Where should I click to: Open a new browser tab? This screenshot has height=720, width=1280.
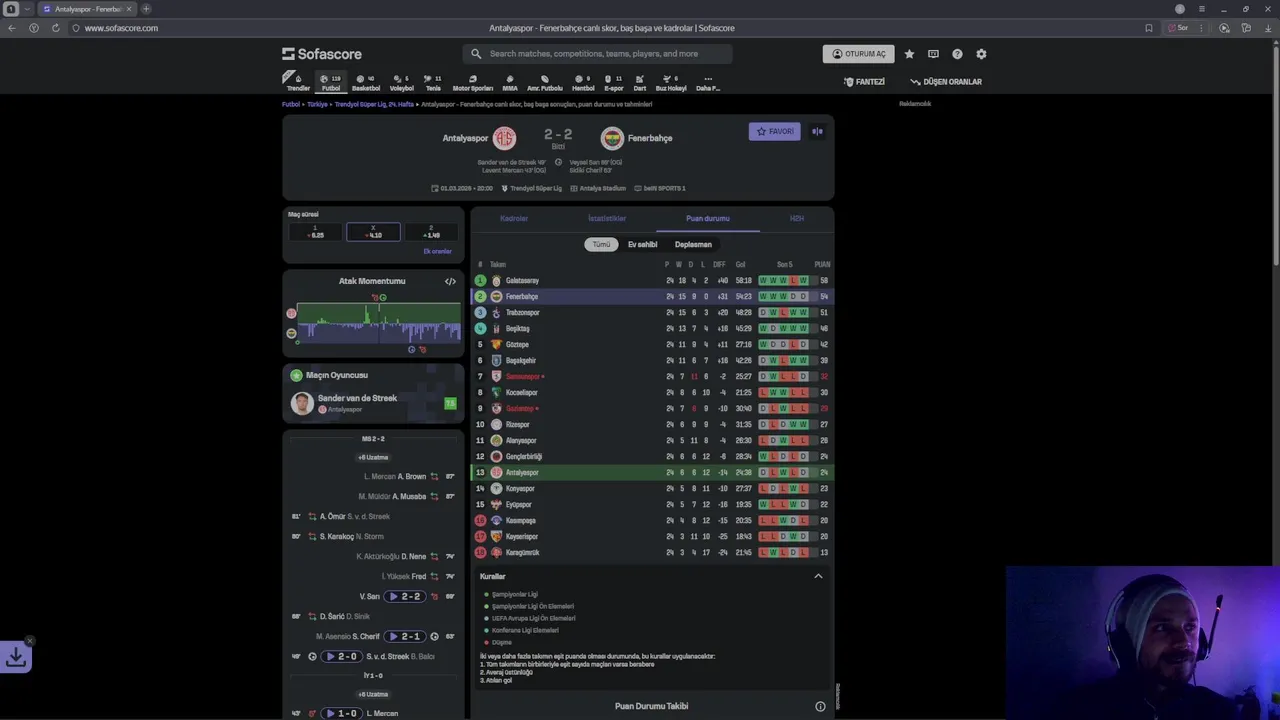coord(146,9)
